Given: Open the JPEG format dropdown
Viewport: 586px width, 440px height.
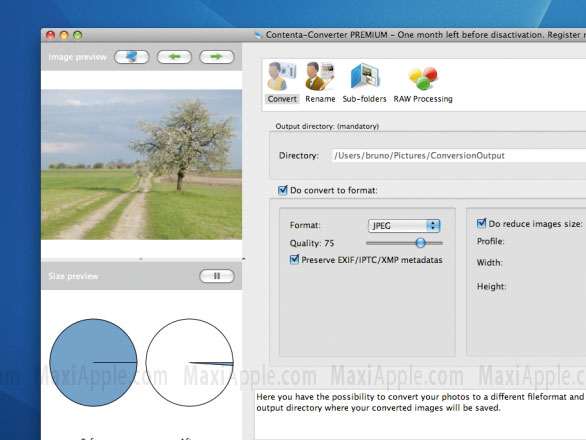Looking at the screenshot, I should click(404, 225).
